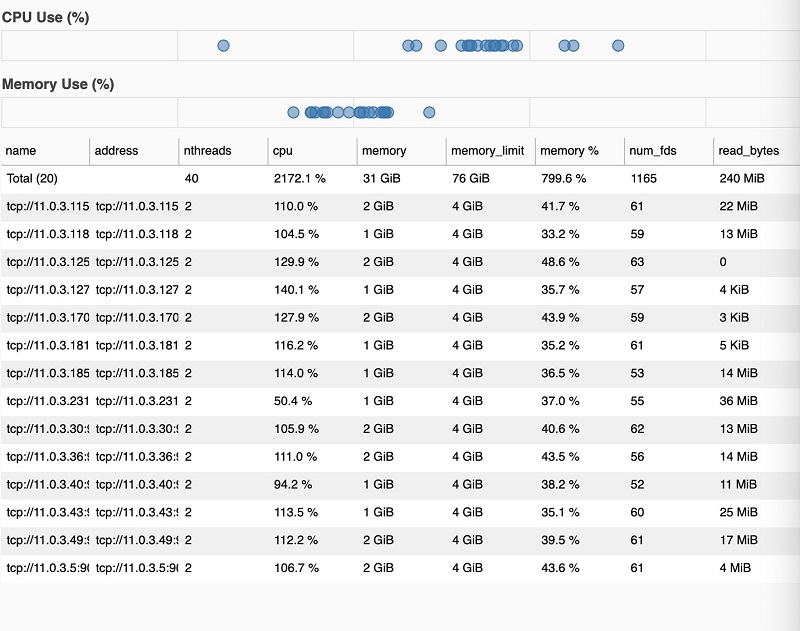Click the total read_bytes value 240 MiB

tap(742, 179)
